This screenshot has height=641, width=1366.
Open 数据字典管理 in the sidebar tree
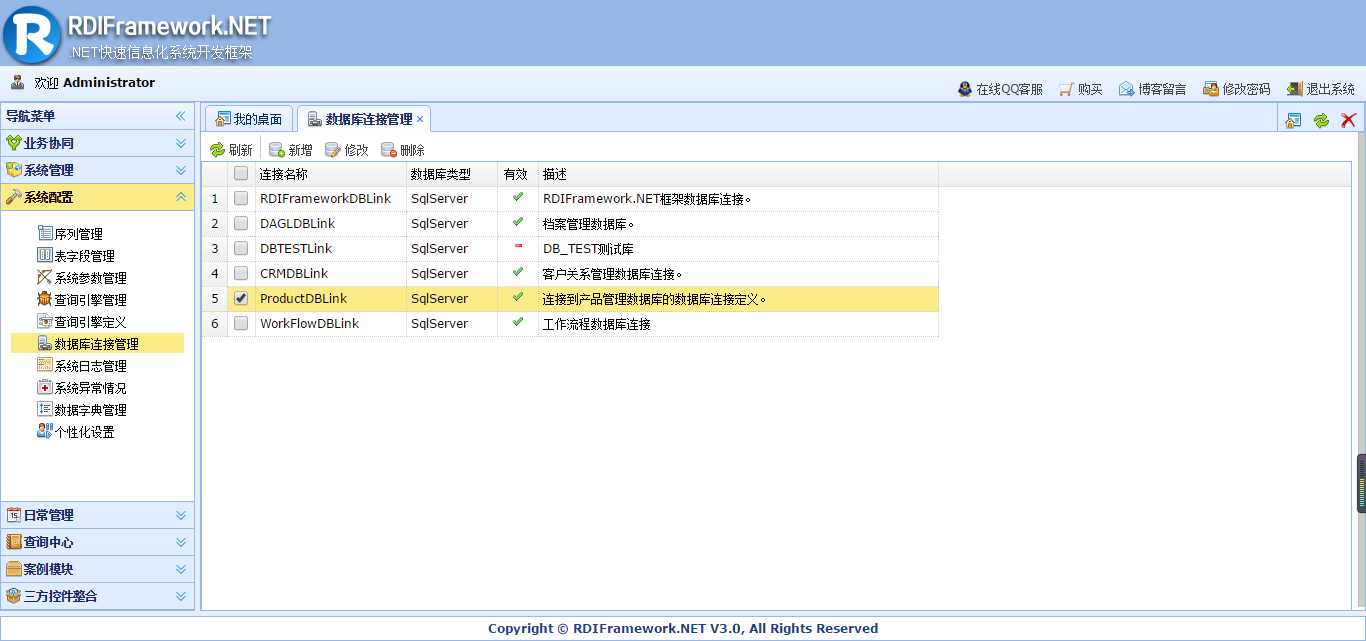point(91,410)
